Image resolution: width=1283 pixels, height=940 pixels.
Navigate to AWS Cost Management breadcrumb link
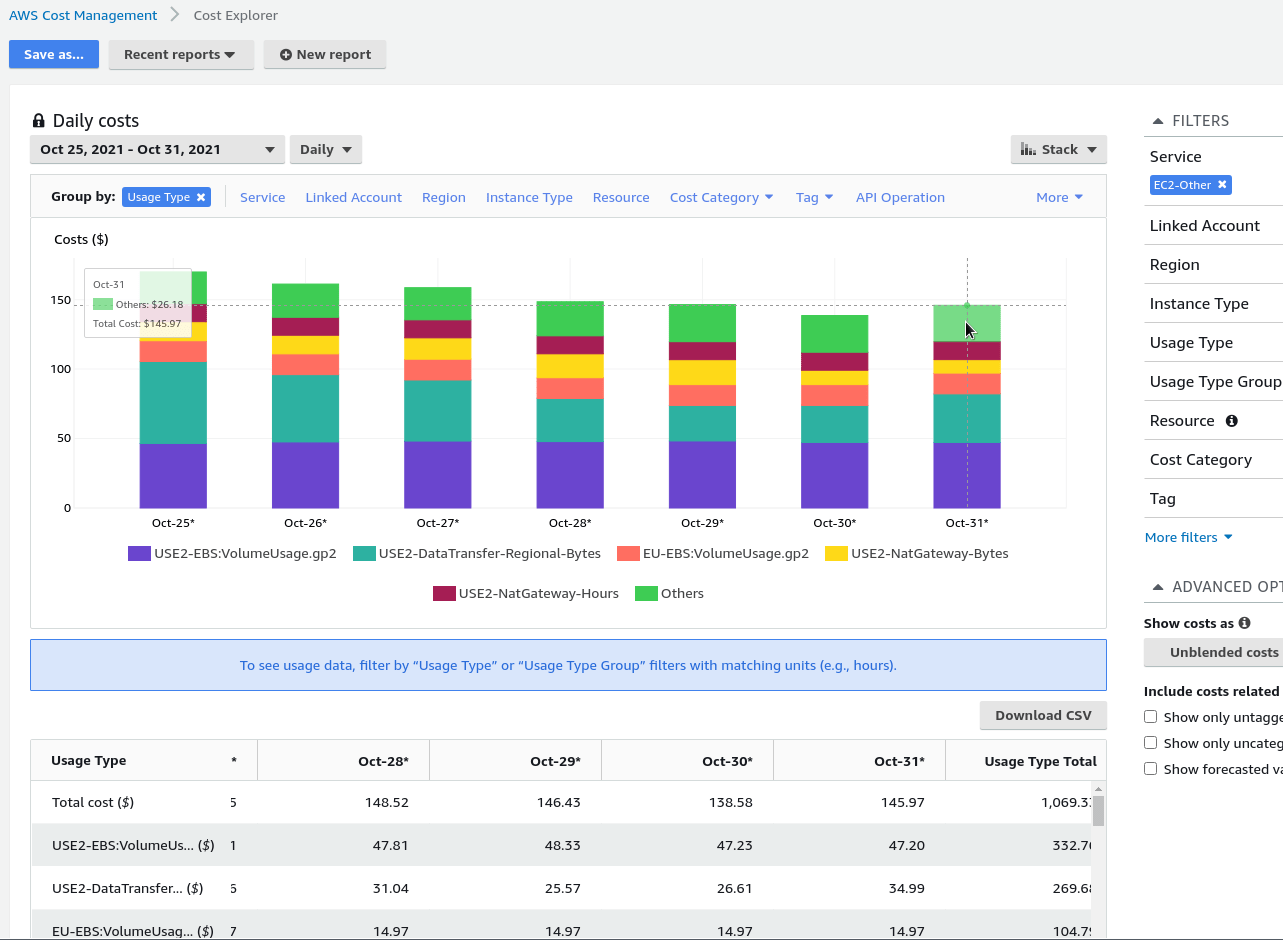coord(83,15)
